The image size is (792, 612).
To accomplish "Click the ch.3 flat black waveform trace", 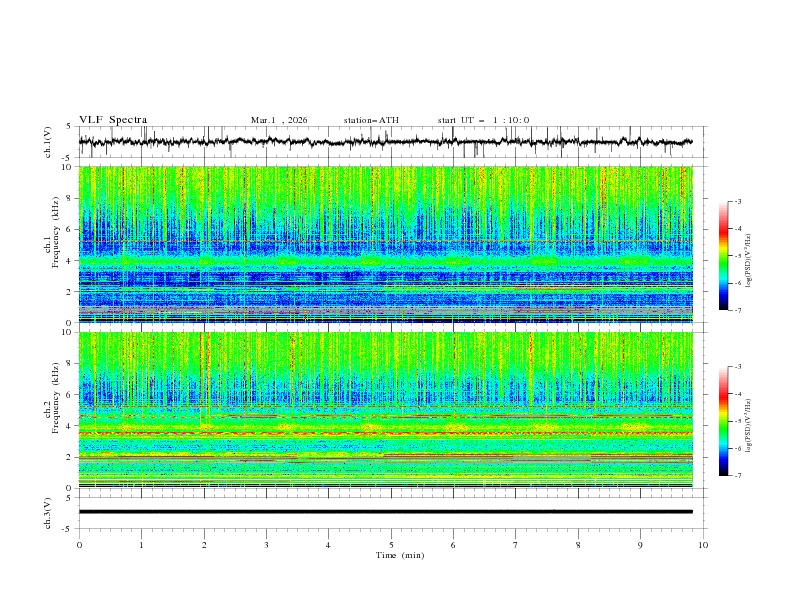I will [385, 512].
